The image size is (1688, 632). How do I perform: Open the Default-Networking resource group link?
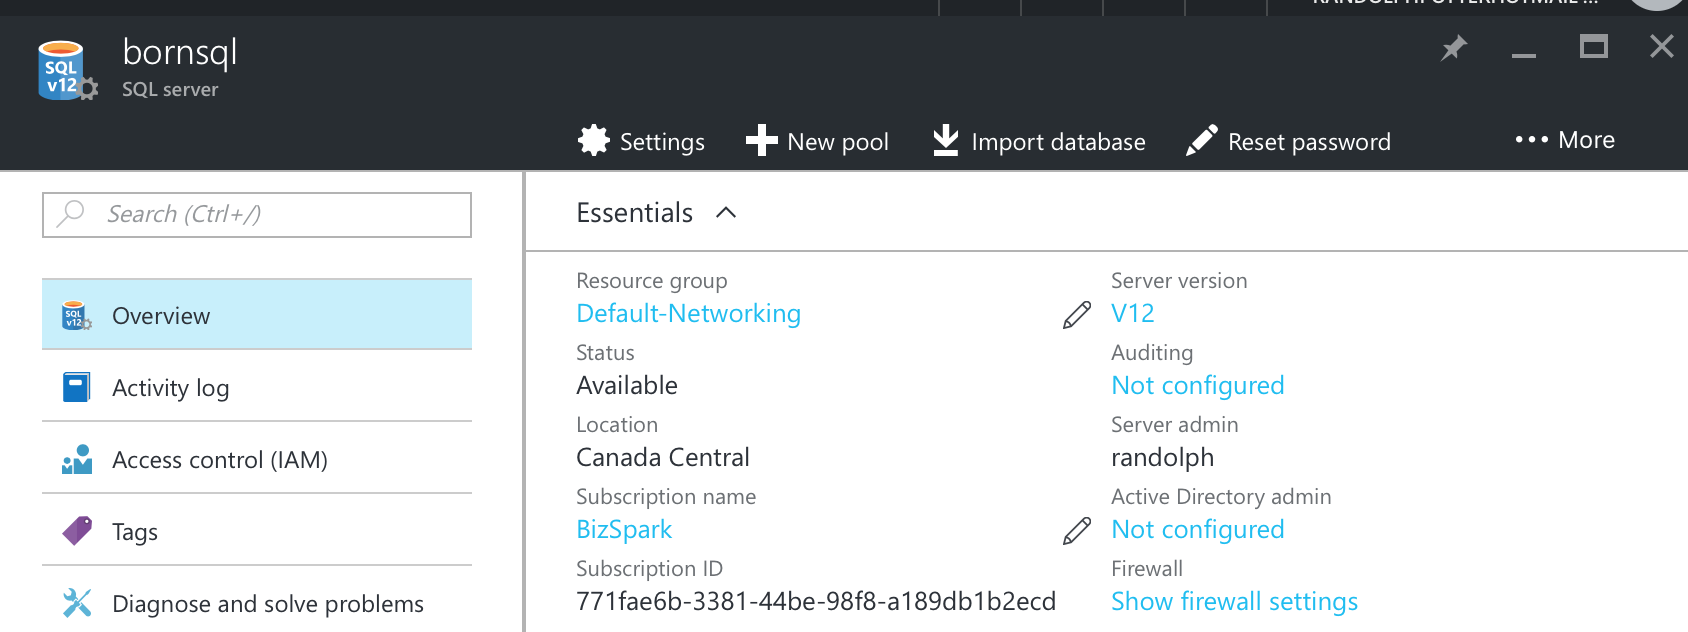(688, 313)
